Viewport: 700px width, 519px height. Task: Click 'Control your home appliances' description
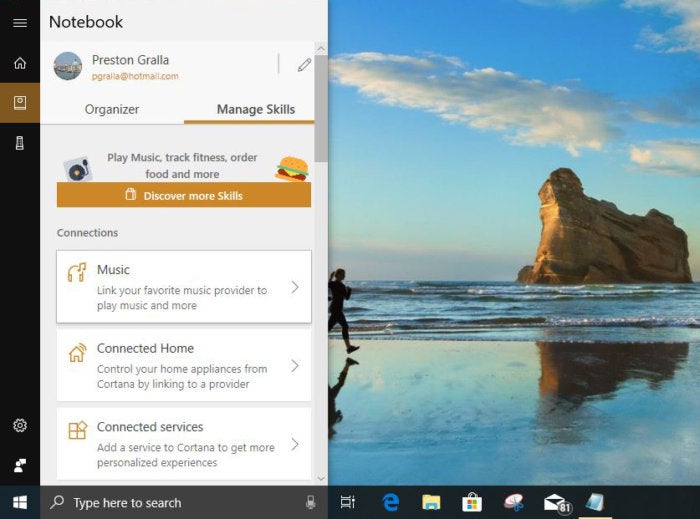pyautogui.click(x=182, y=376)
